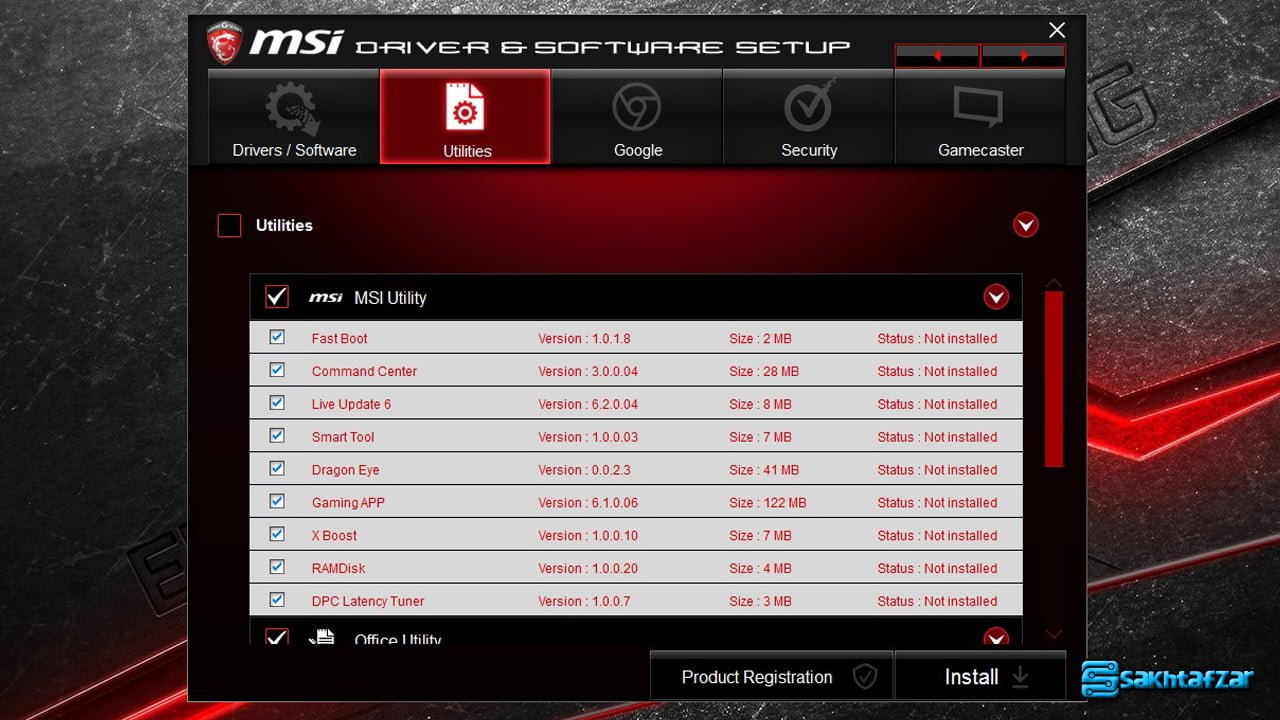Click the shield icon beside Product Registration
Screen dimensions: 1280x720
(x=864, y=677)
